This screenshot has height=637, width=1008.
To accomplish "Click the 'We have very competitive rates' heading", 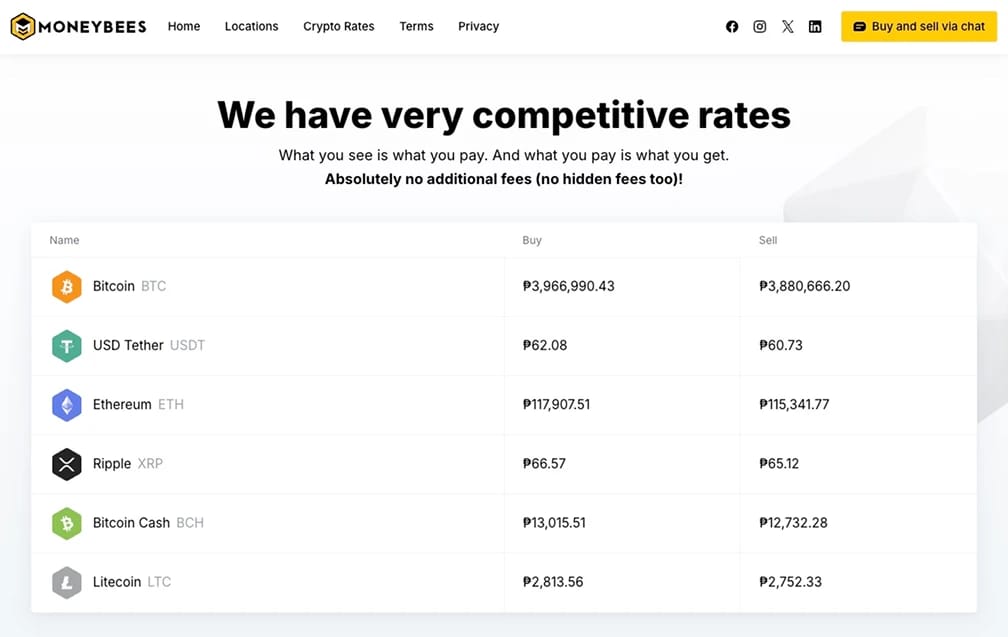I will (x=504, y=116).
